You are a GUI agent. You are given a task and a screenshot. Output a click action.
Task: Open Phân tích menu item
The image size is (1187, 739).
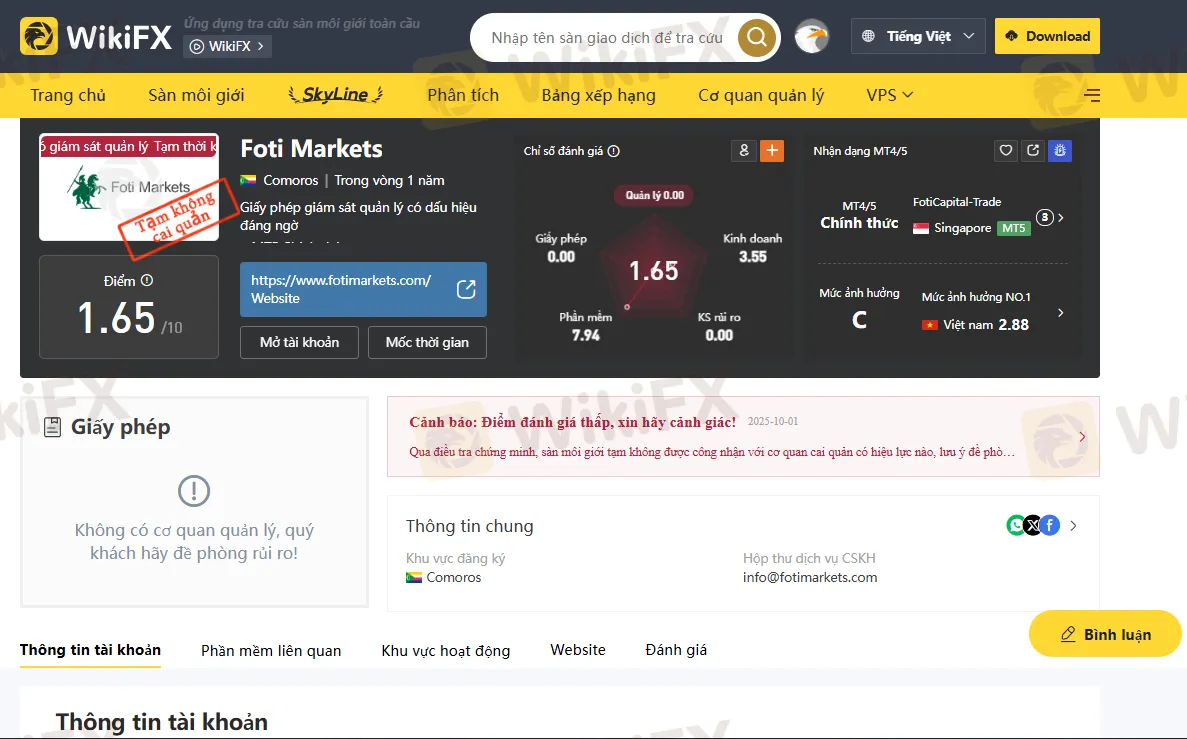[x=463, y=95]
